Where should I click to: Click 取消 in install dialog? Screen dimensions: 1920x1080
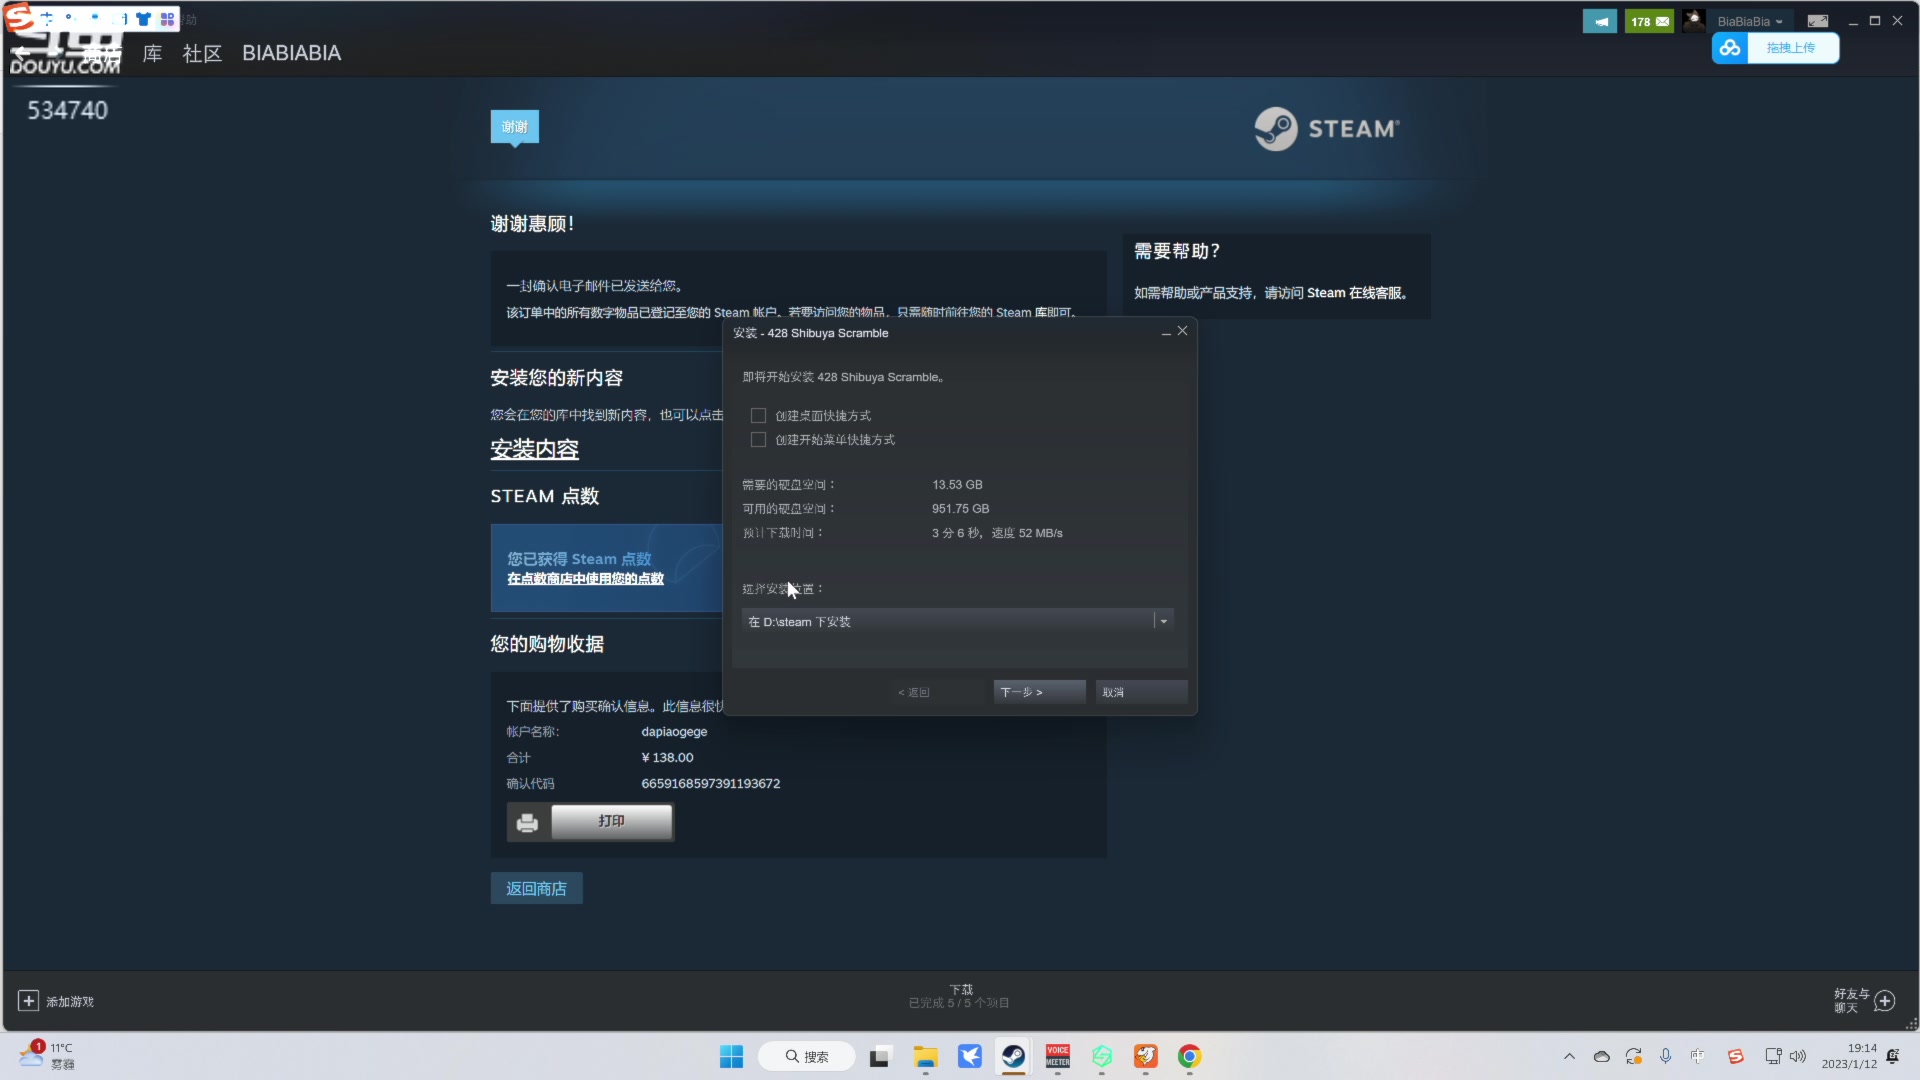pyautogui.click(x=1141, y=692)
